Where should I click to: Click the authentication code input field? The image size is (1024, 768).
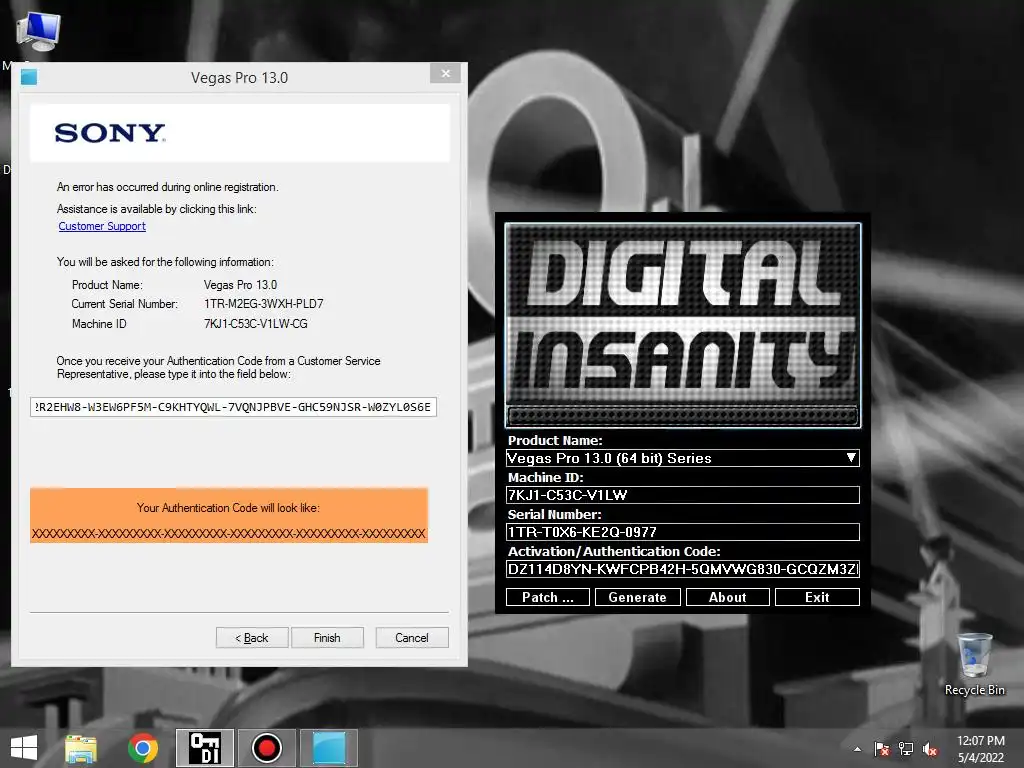(x=233, y=407)
